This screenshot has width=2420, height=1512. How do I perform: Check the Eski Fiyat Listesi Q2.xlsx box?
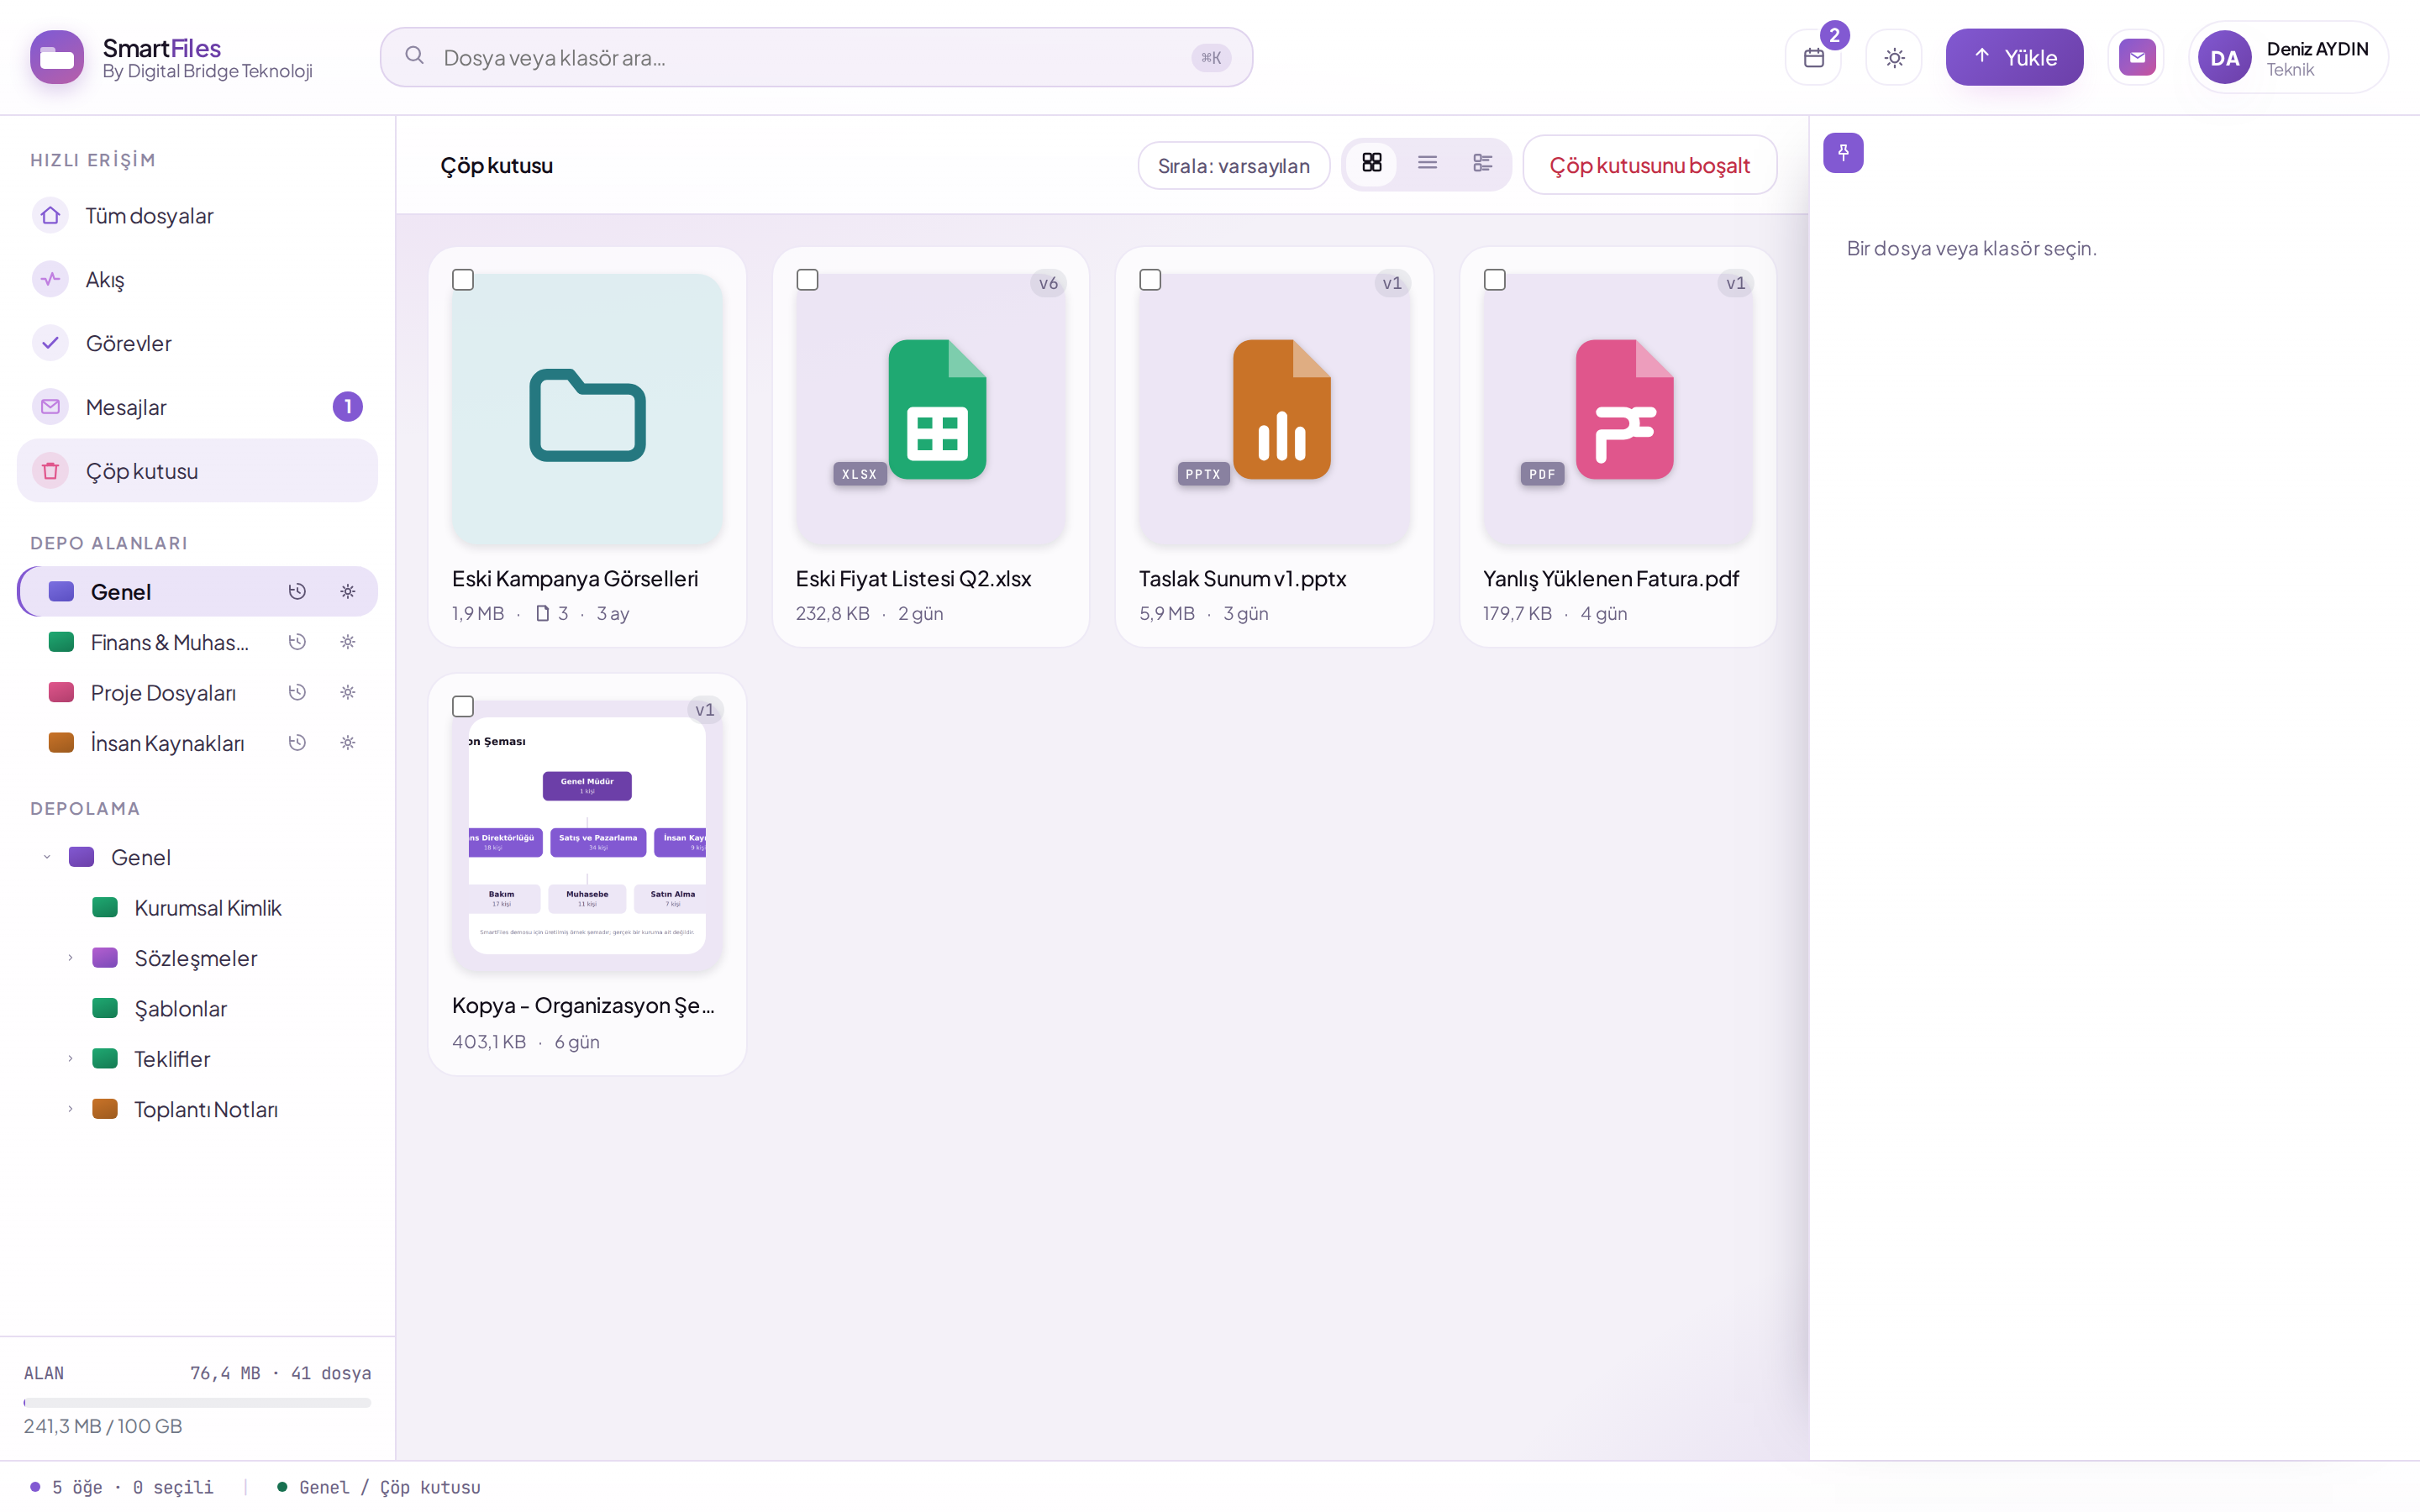pos(807,280)
